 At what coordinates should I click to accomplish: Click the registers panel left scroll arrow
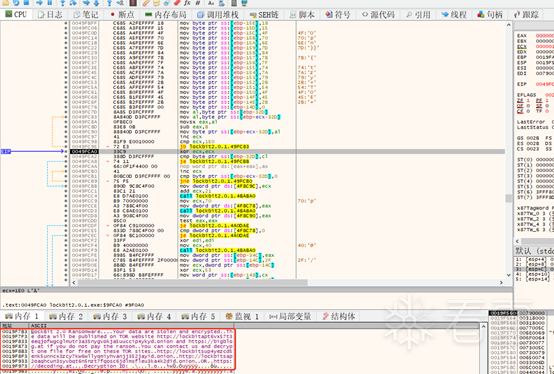coord(517,241)
